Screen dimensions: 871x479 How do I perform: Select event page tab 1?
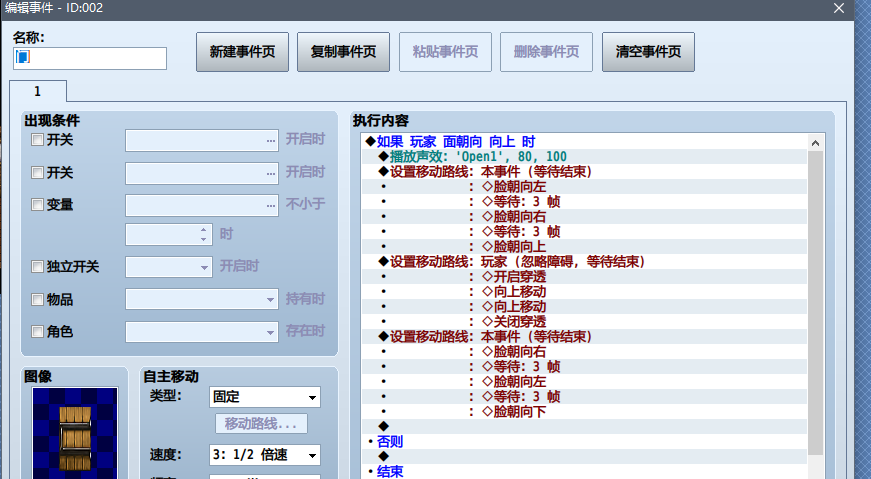coord(38,91)
